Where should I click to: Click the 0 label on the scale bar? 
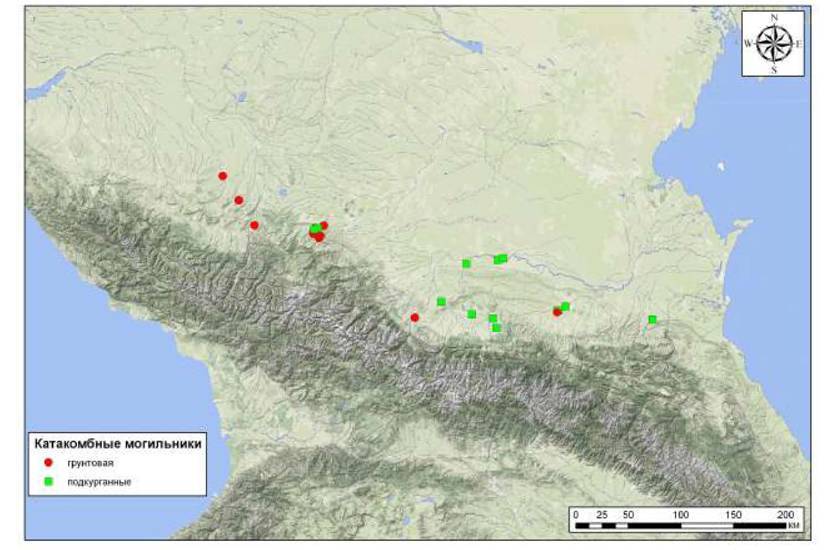[x=576, y=513]
